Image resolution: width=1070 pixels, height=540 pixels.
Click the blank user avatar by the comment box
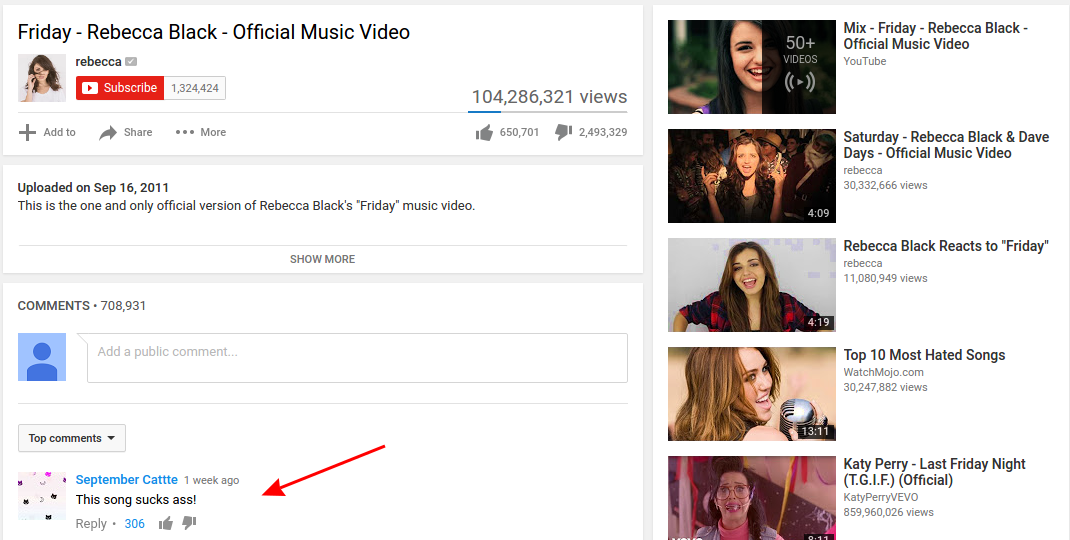42,357
